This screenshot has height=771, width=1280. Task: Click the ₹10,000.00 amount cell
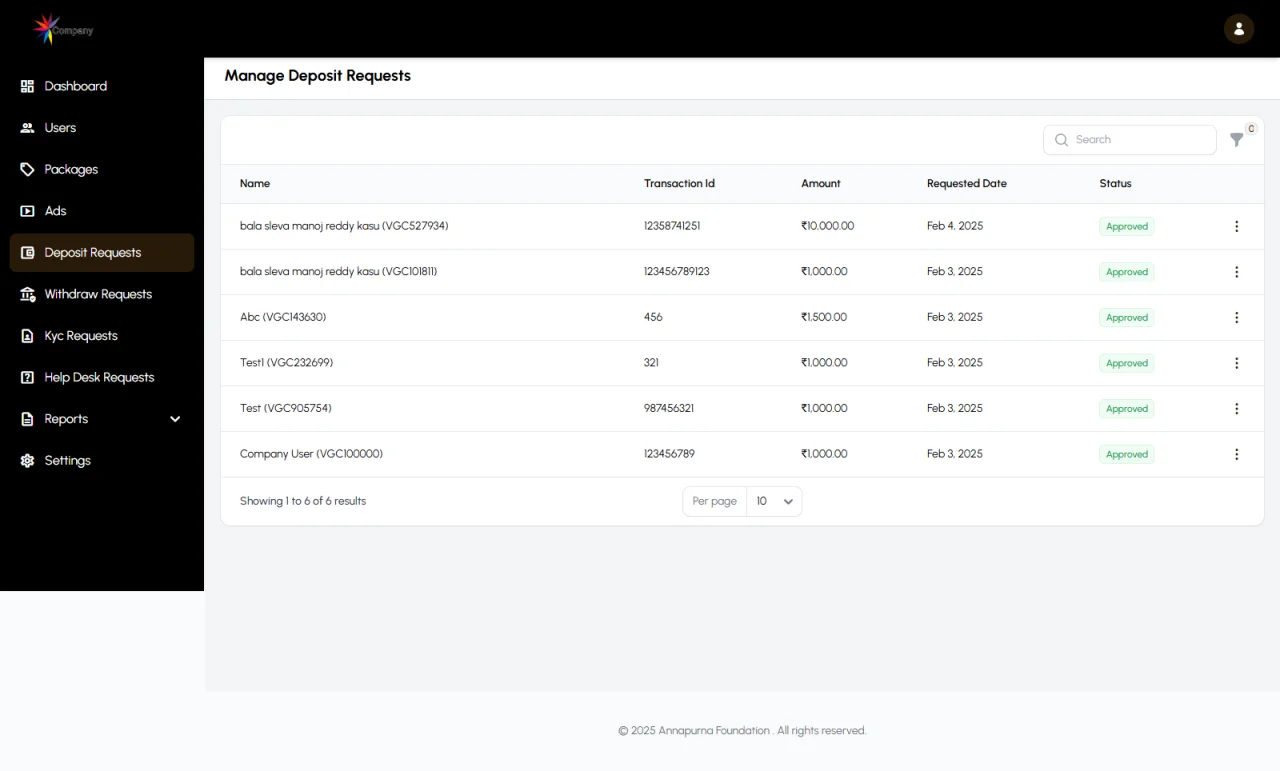pos(828,226)
